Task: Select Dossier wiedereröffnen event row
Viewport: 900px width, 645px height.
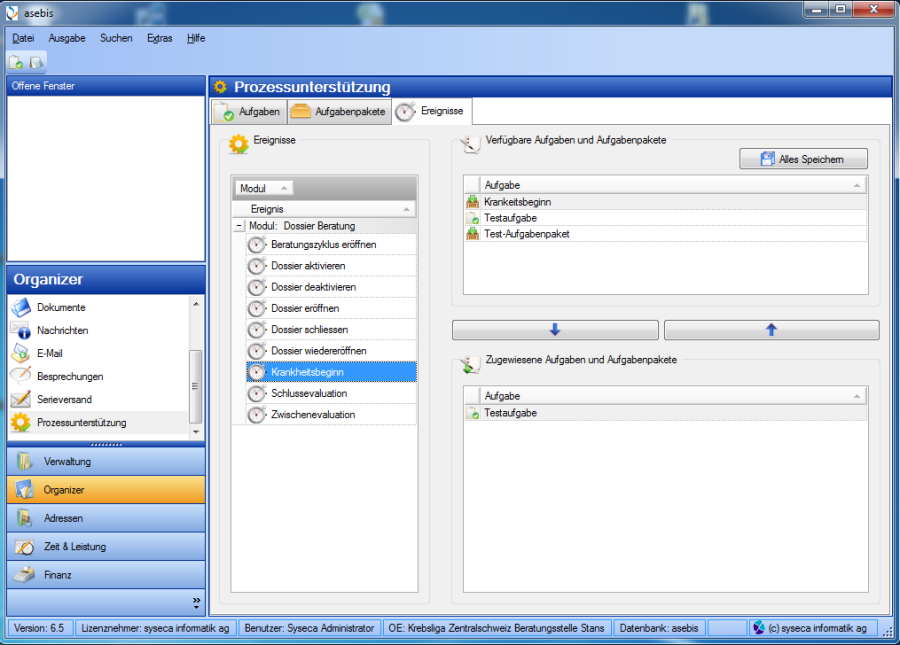Action: (x=331, y=351)
